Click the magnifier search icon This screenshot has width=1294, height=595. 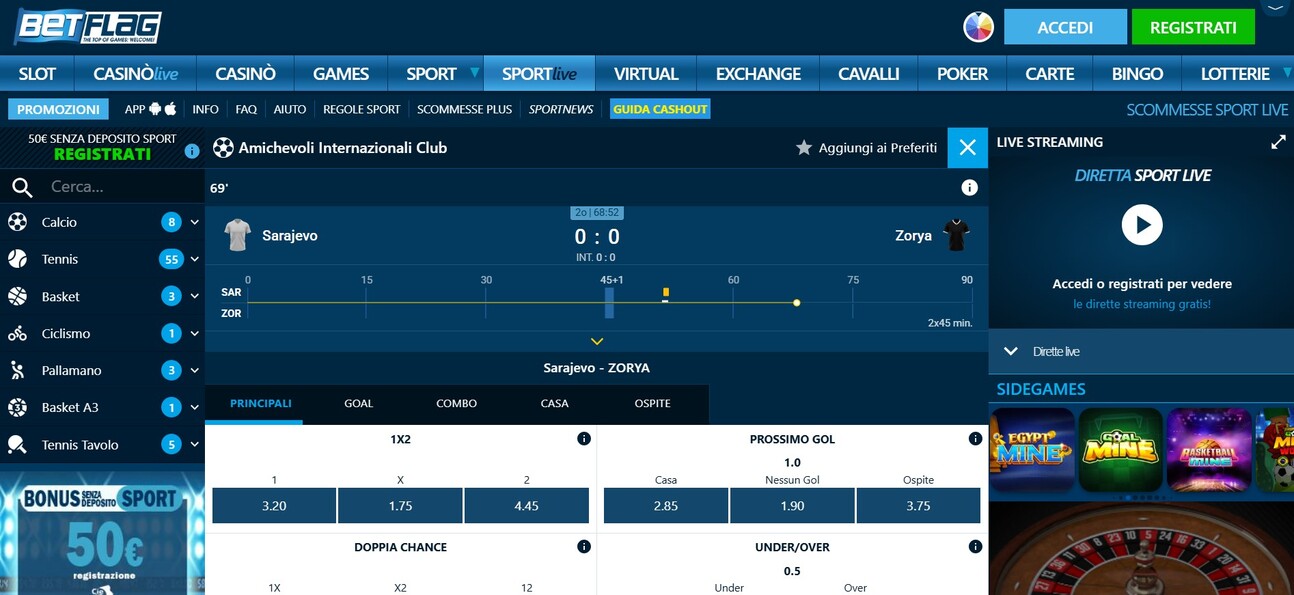point(21,186)
